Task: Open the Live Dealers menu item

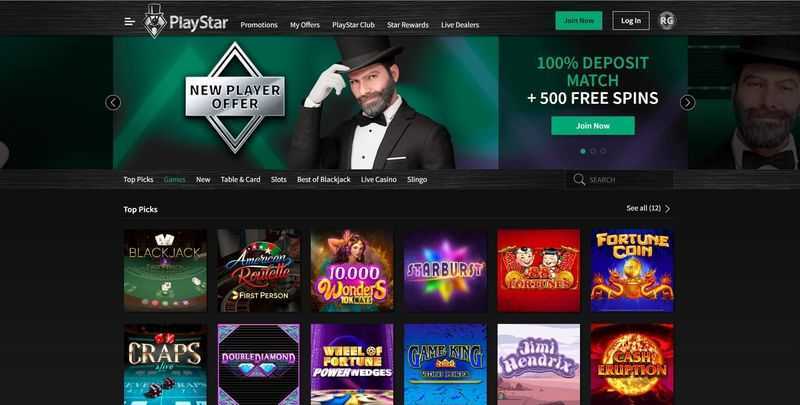Action: click(x=460, y=24)
